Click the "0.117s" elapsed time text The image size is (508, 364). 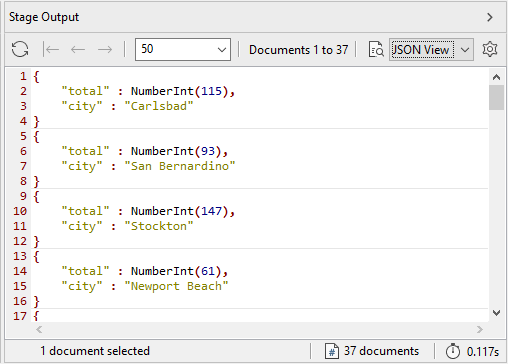483,352
